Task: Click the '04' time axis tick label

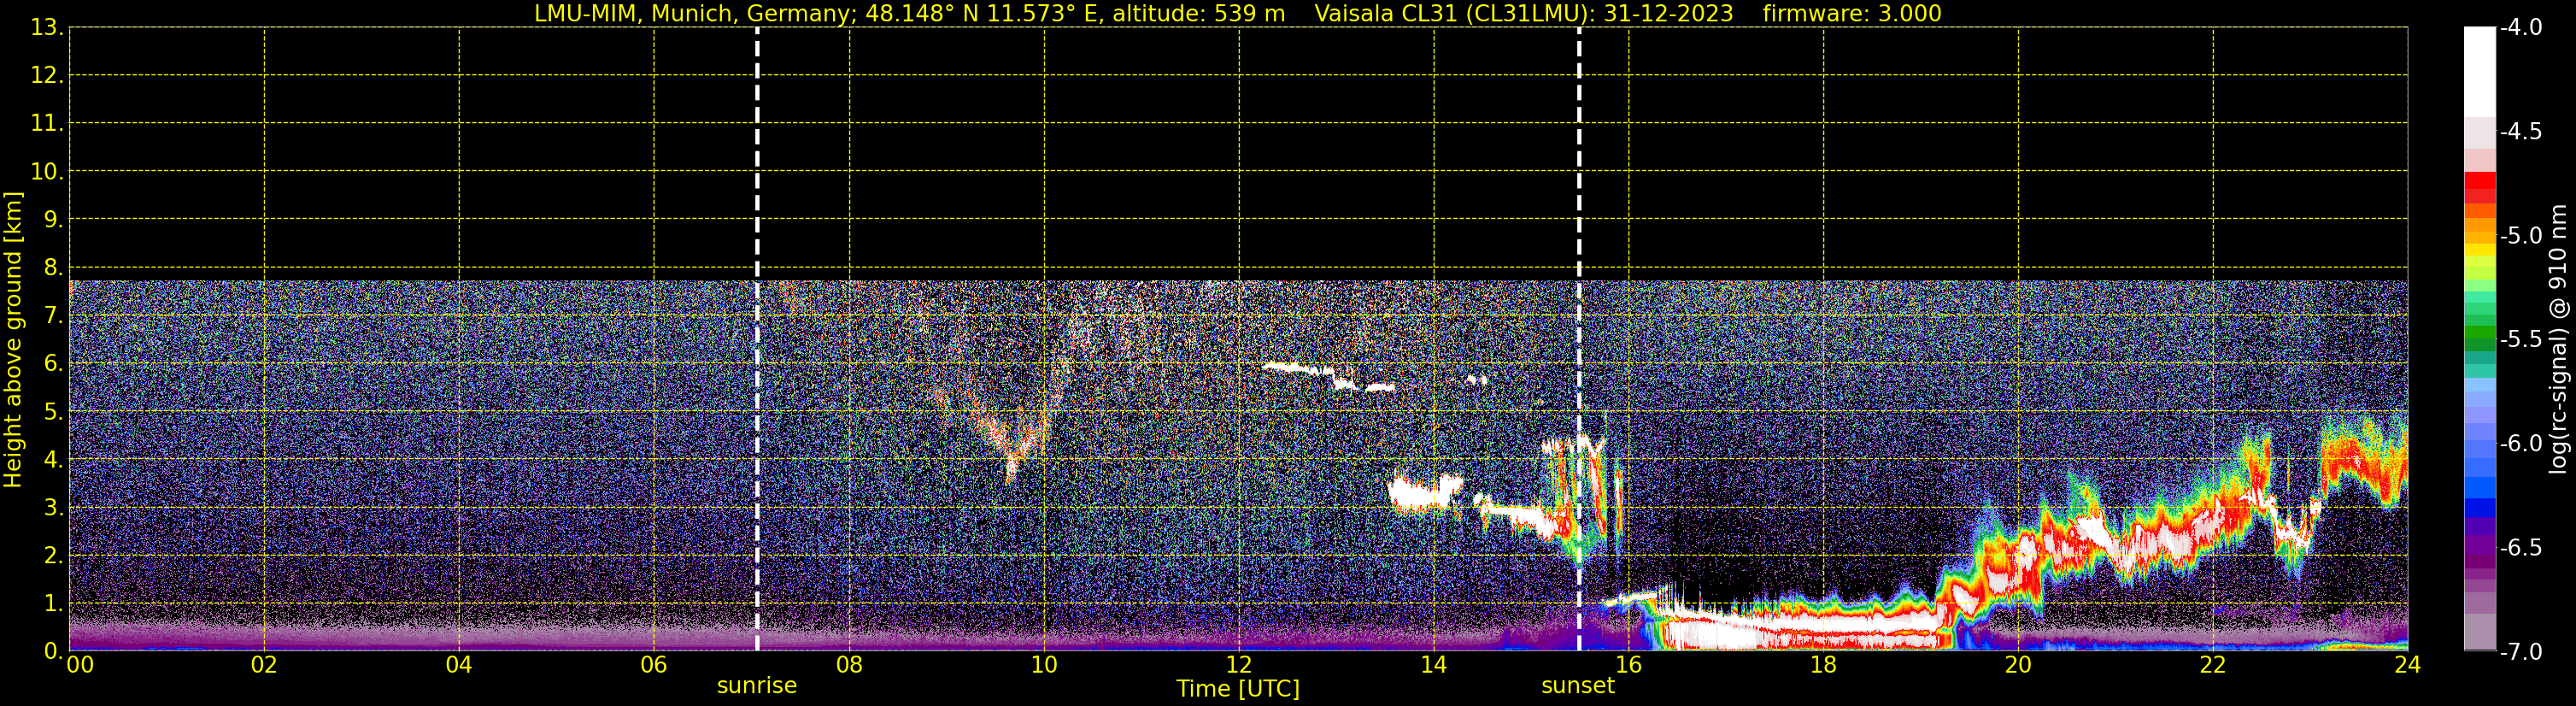Action: tap(459, 665)
